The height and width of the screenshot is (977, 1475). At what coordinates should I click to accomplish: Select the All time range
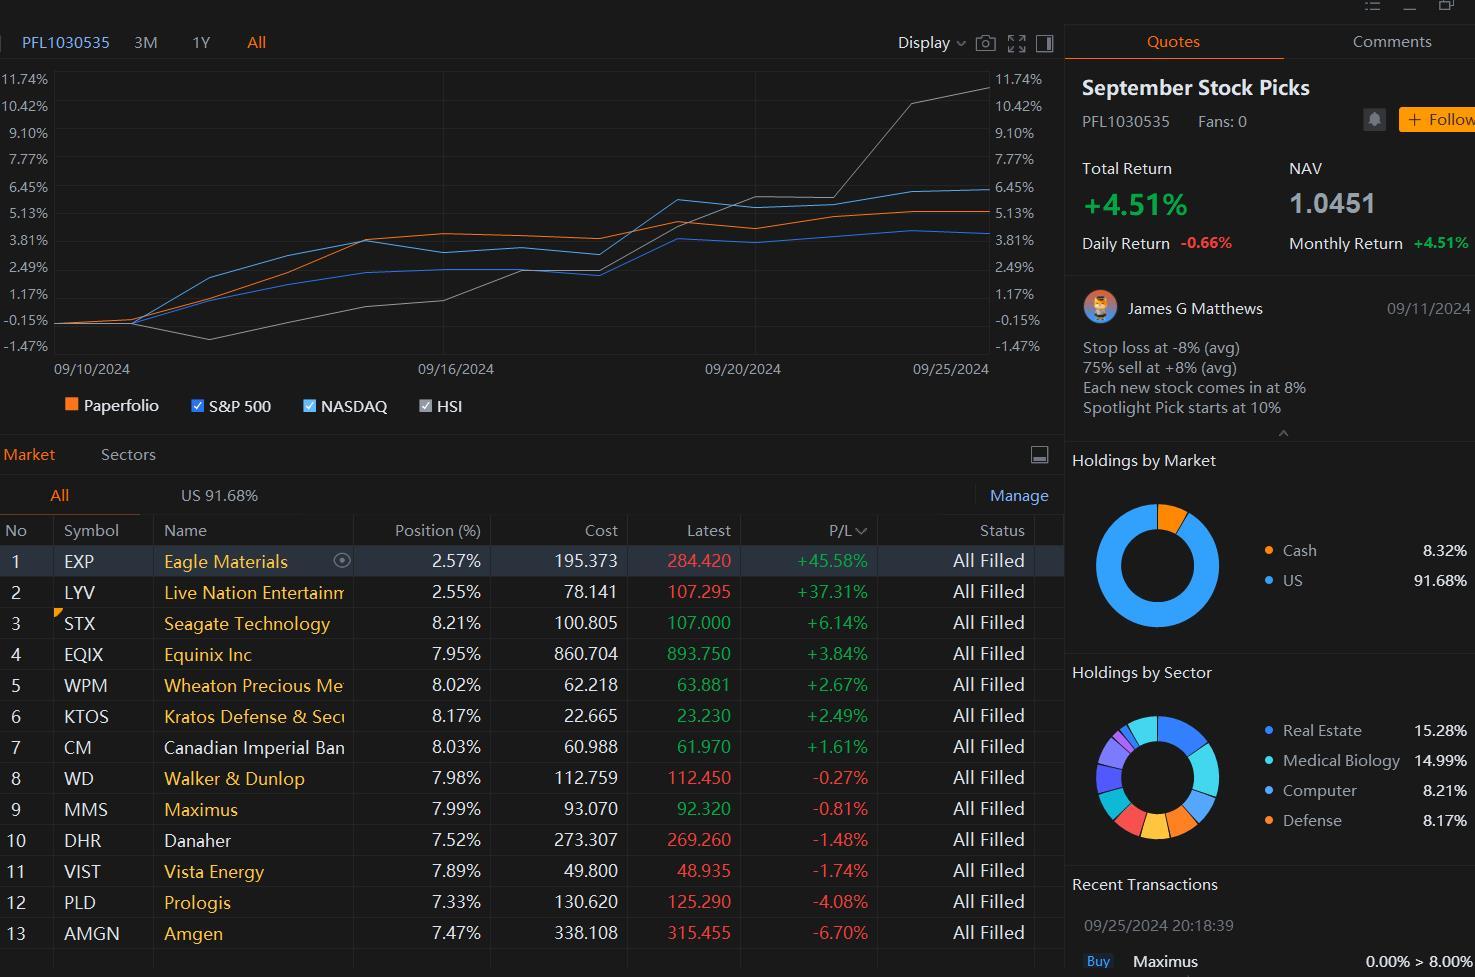(x=256, y=43)
